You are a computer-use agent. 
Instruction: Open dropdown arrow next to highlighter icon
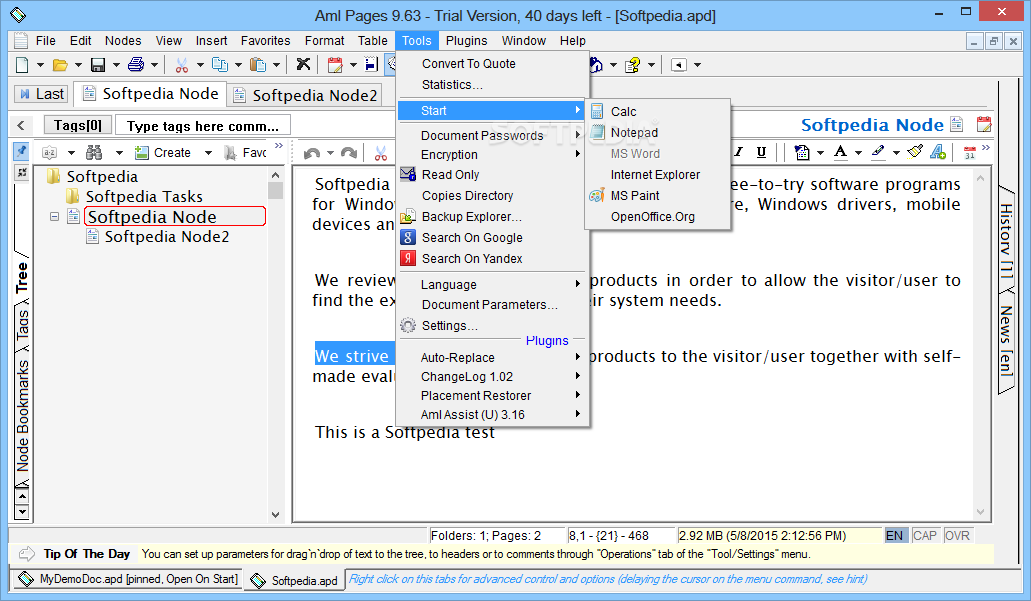click(x=896, y=153)
